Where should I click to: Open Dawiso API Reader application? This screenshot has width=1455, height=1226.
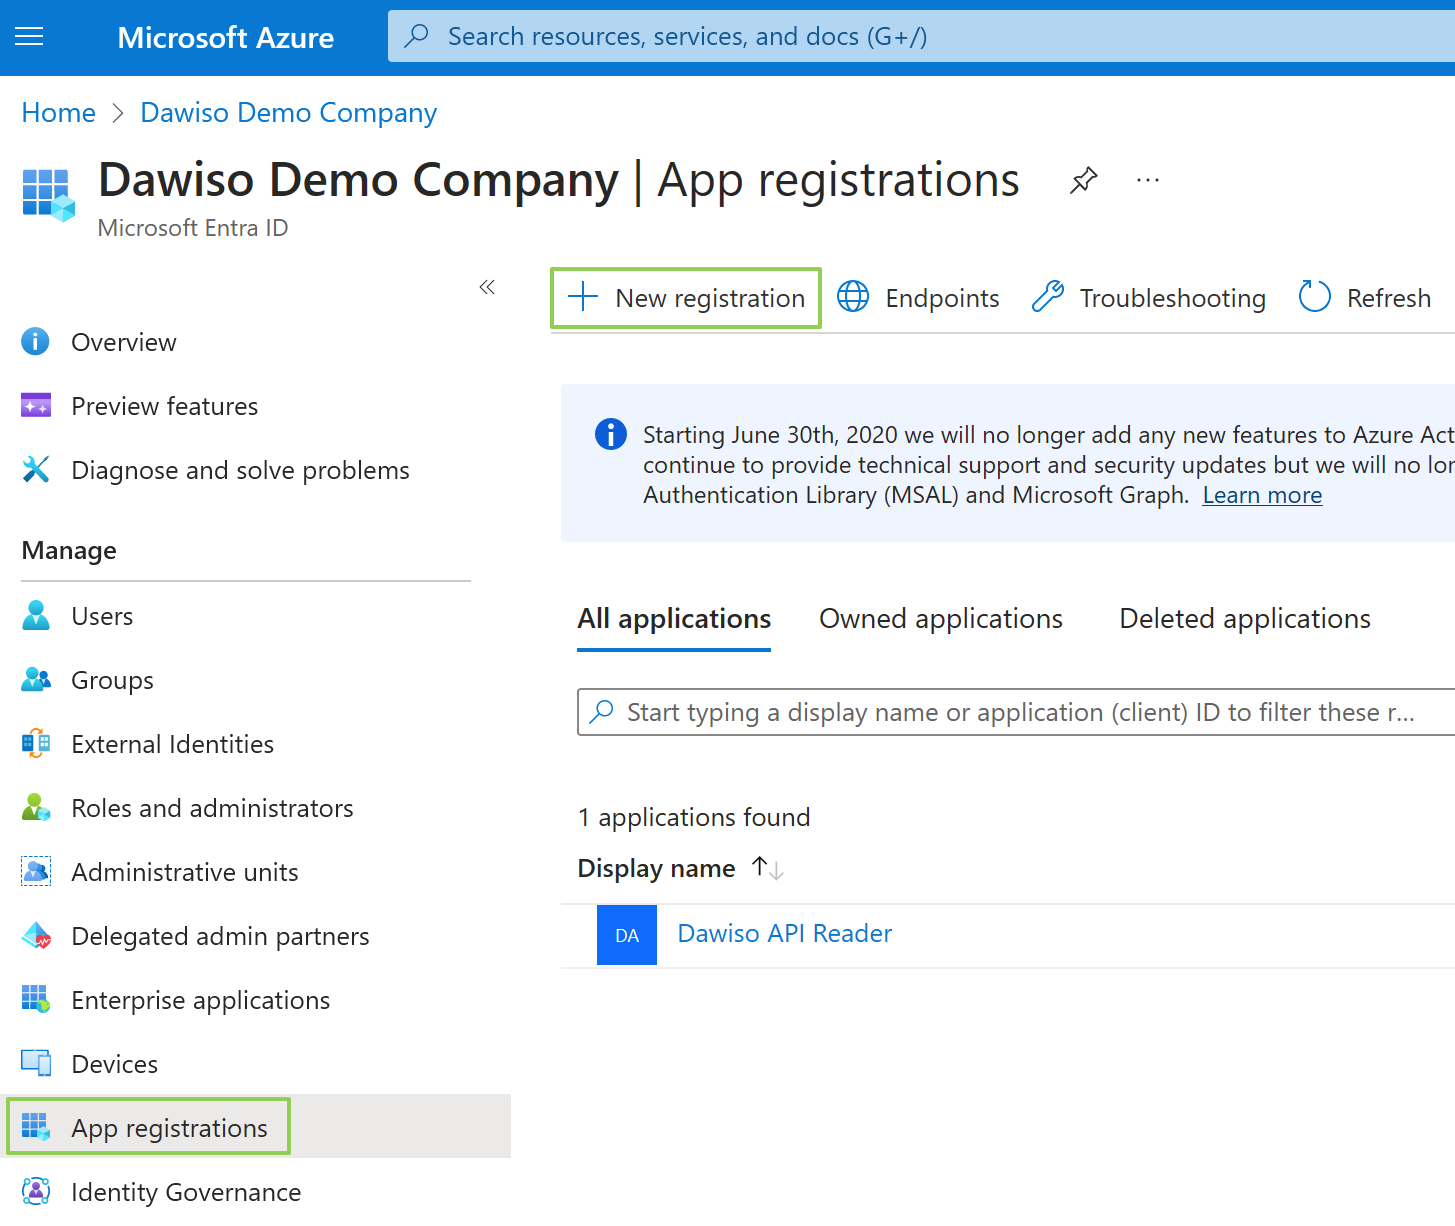tap(784, 933)
